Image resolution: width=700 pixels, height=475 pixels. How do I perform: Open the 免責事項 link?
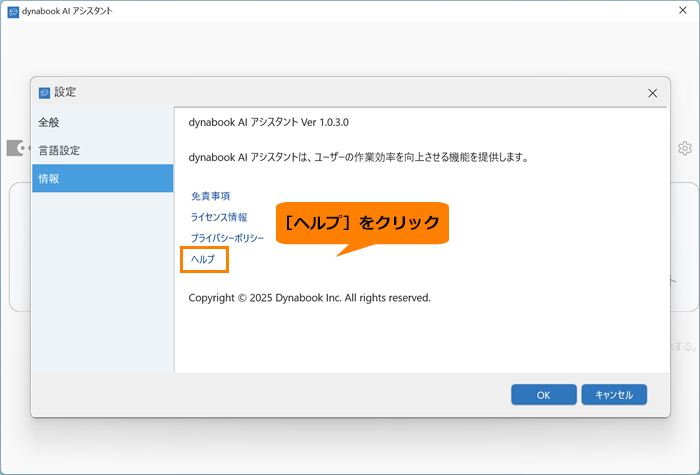point(210,196)
